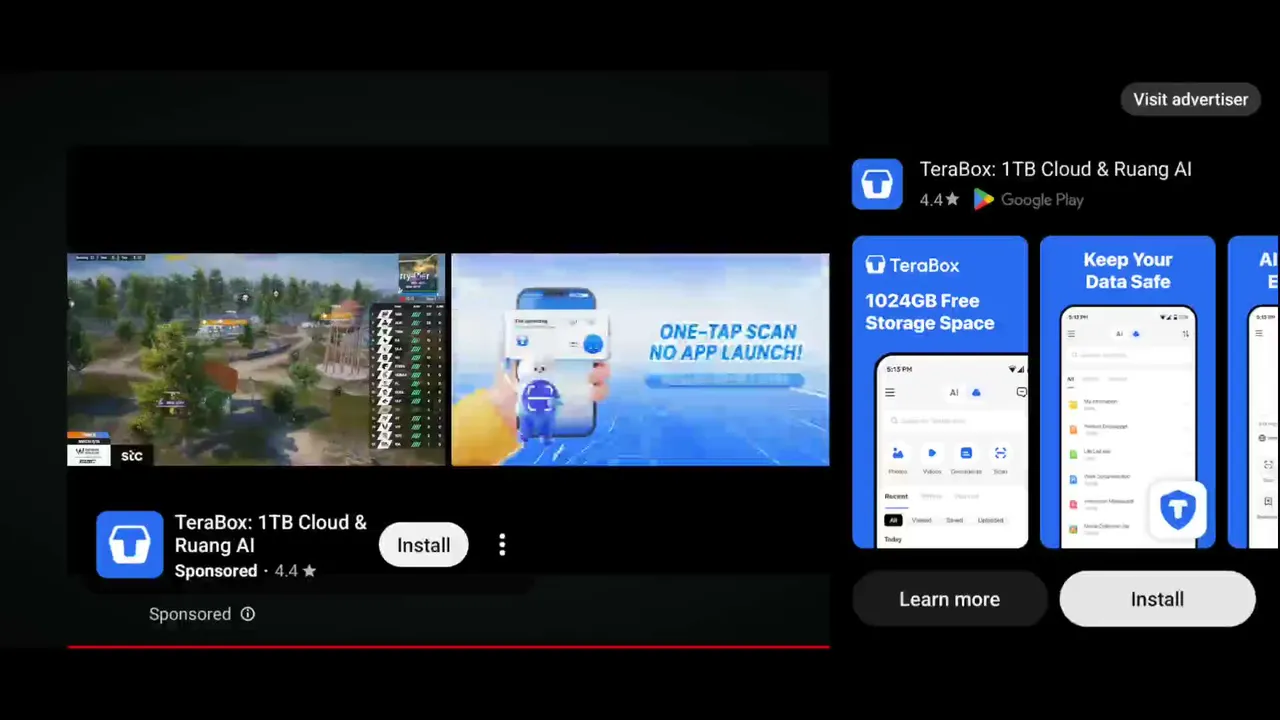Tap the game footage video panel
1280x720 pixels.
click(256, 359)
